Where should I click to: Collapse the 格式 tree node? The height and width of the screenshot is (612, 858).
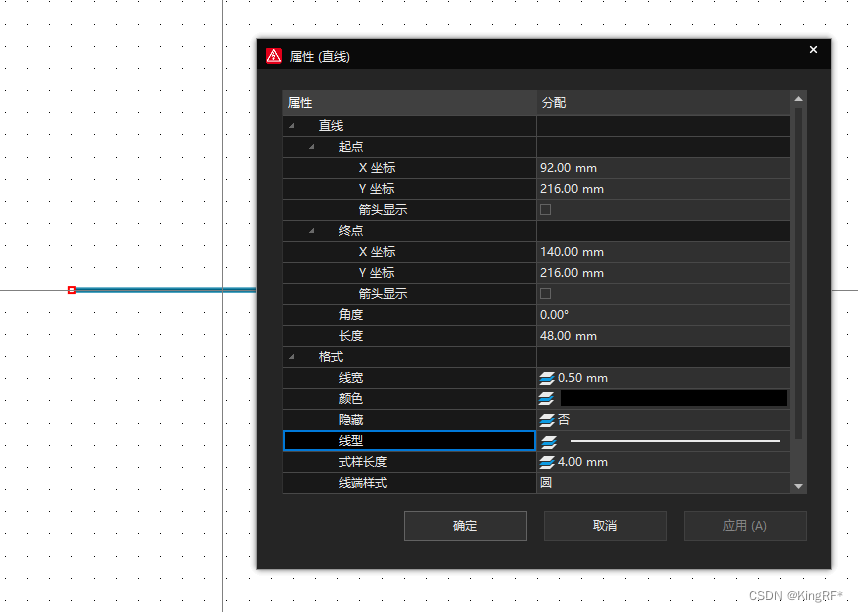coord(292,356)
